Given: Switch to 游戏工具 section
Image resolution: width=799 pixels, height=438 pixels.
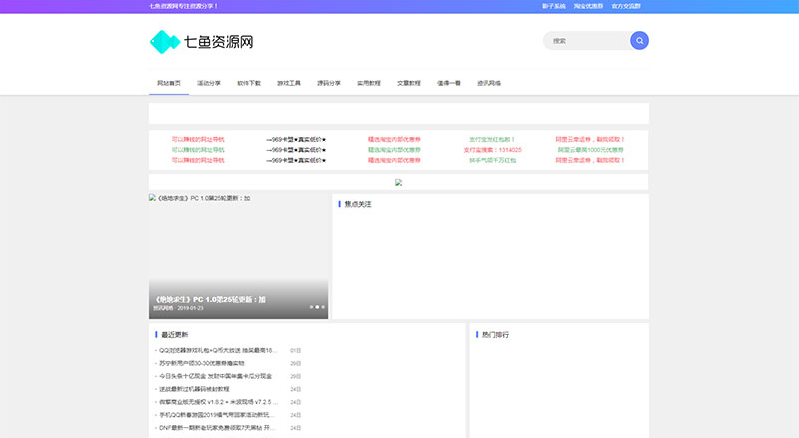Looking at the screenshot, I should (x=289, y=83).
